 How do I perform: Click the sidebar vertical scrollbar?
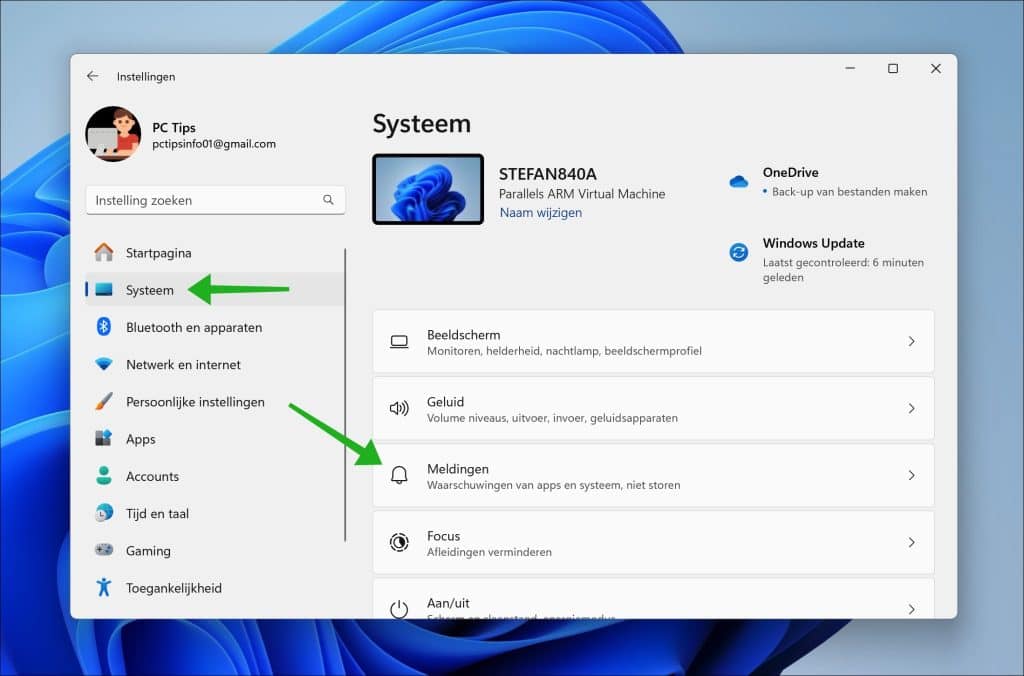tap(345, 394)
